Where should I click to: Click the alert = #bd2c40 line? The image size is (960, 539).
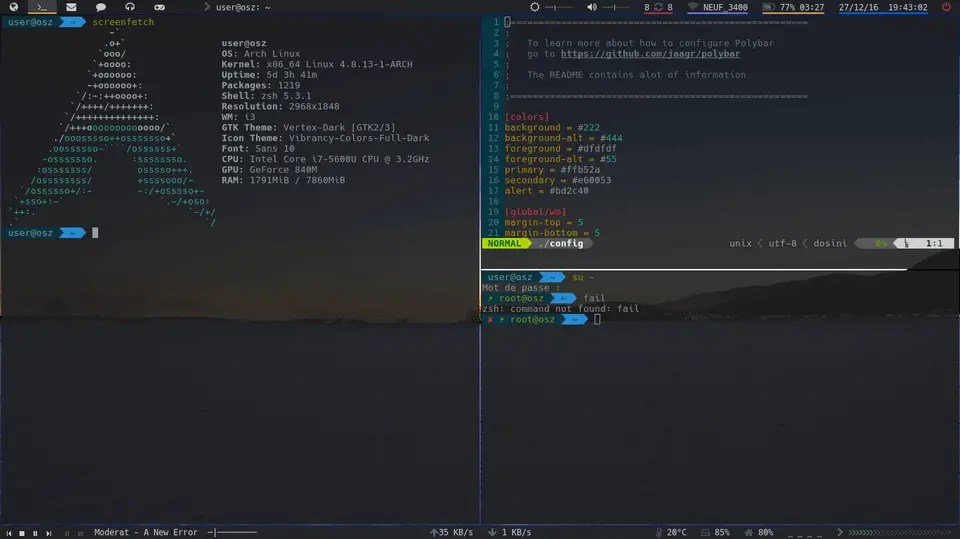(547, 190)
